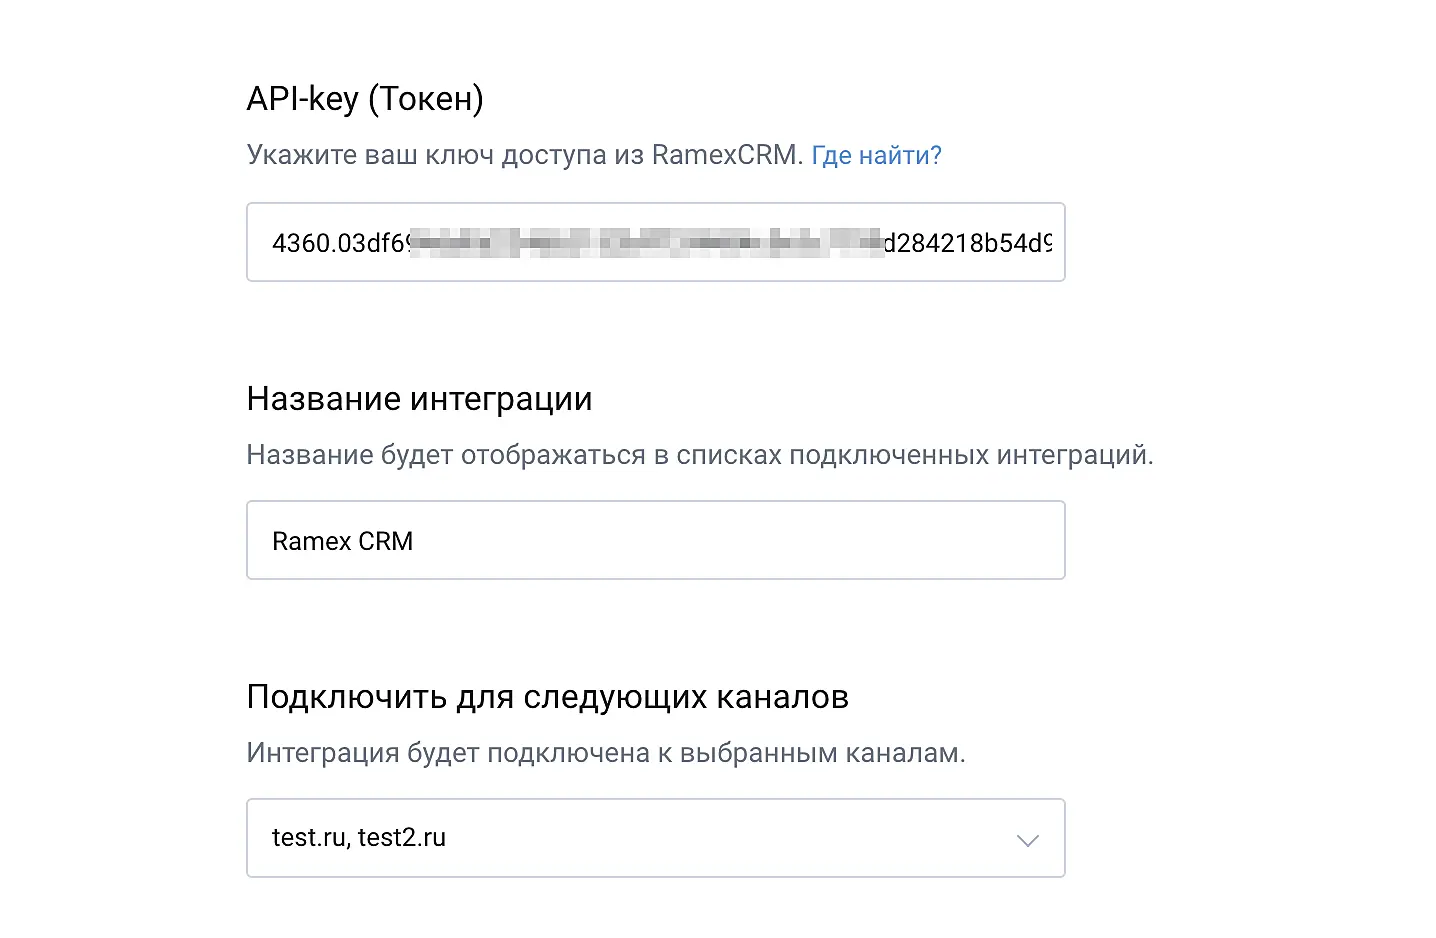This screenshot has height=938, width=1436.
Task: Click the "Подключить для следующих каналов" heading
Action: [x=547, y=697]
